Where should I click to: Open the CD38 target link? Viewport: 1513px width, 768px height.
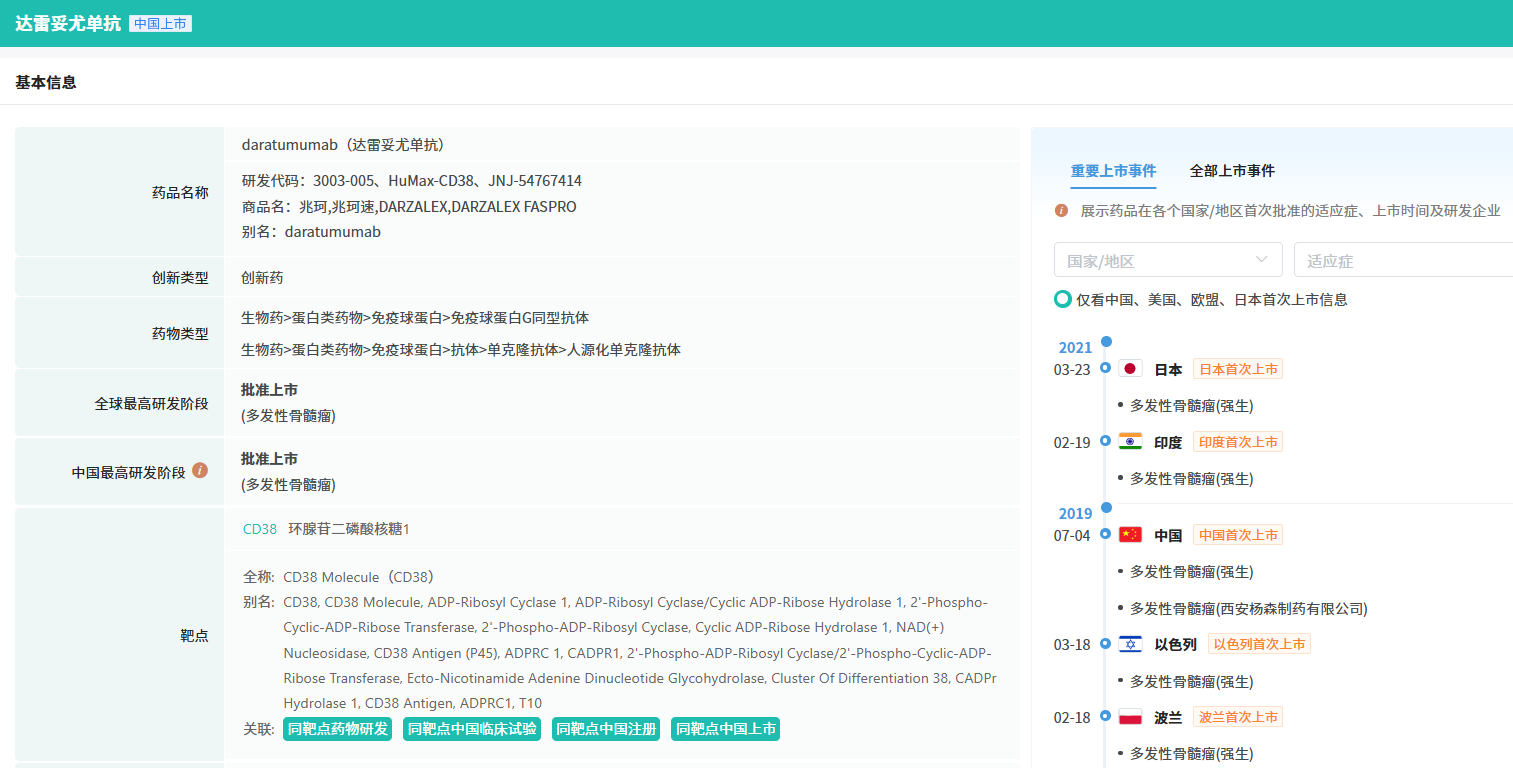260,529
